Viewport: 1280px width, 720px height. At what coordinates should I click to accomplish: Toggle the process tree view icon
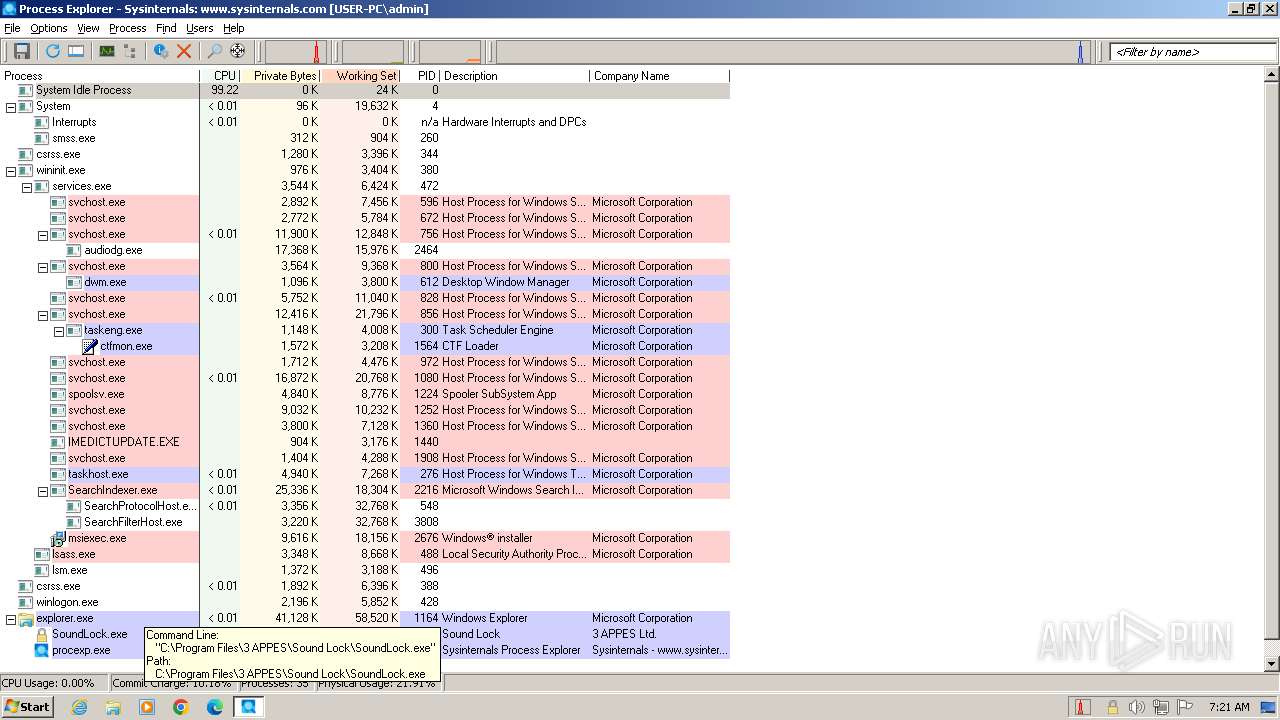129,51
